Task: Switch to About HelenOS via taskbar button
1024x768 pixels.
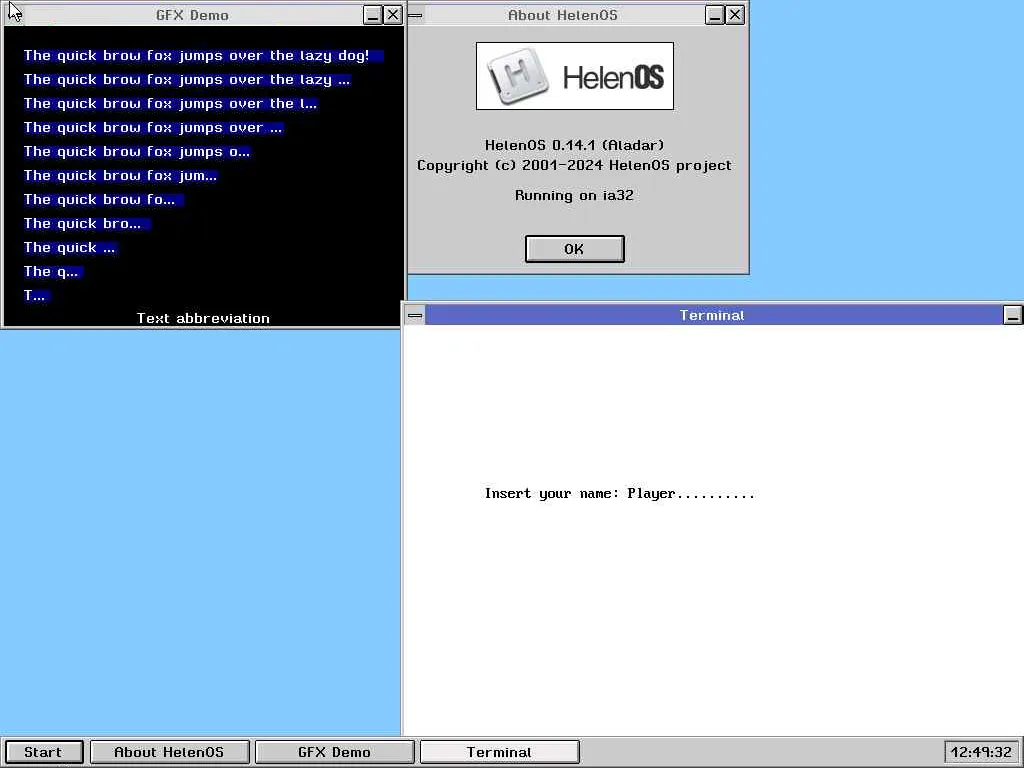Action: tap(169, 752)
